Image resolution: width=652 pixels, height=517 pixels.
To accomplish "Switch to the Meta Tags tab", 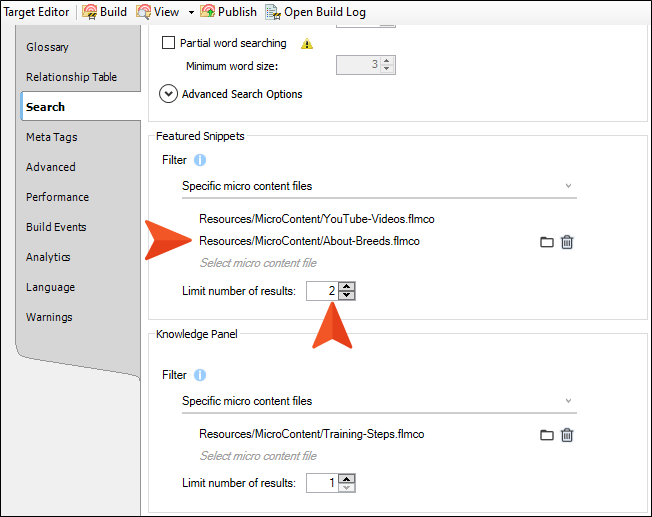I will tap(52, 137).
